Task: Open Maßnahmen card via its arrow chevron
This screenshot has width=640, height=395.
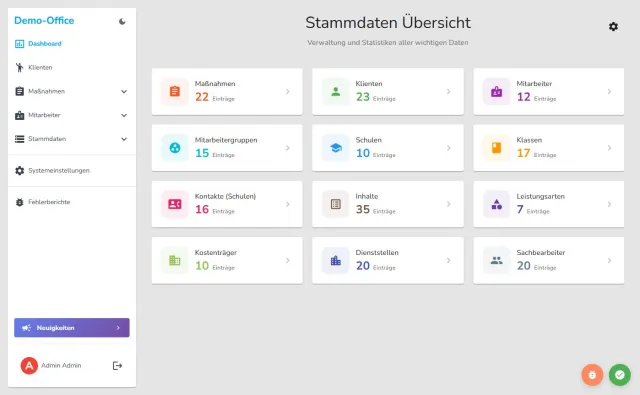Action: click(x=288, y=91)
